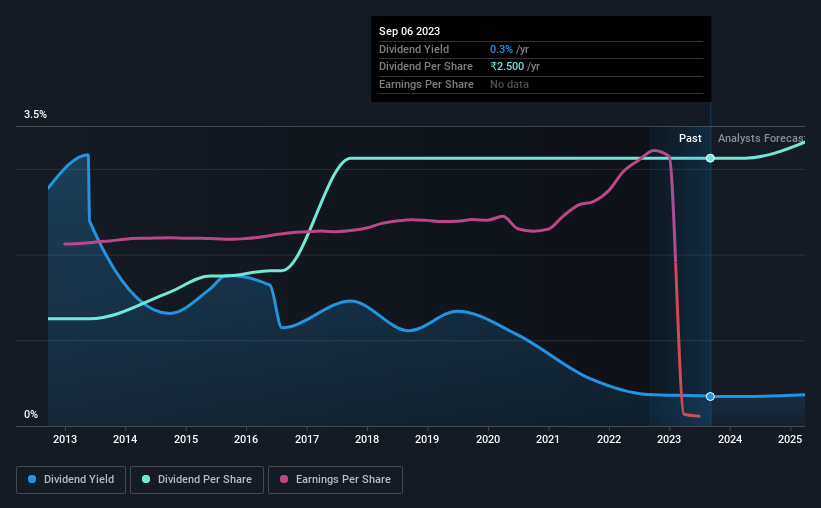The image size is (821, 508).
Task: Click the 2013 x-axis year label
Action: (x=65, y=439)
